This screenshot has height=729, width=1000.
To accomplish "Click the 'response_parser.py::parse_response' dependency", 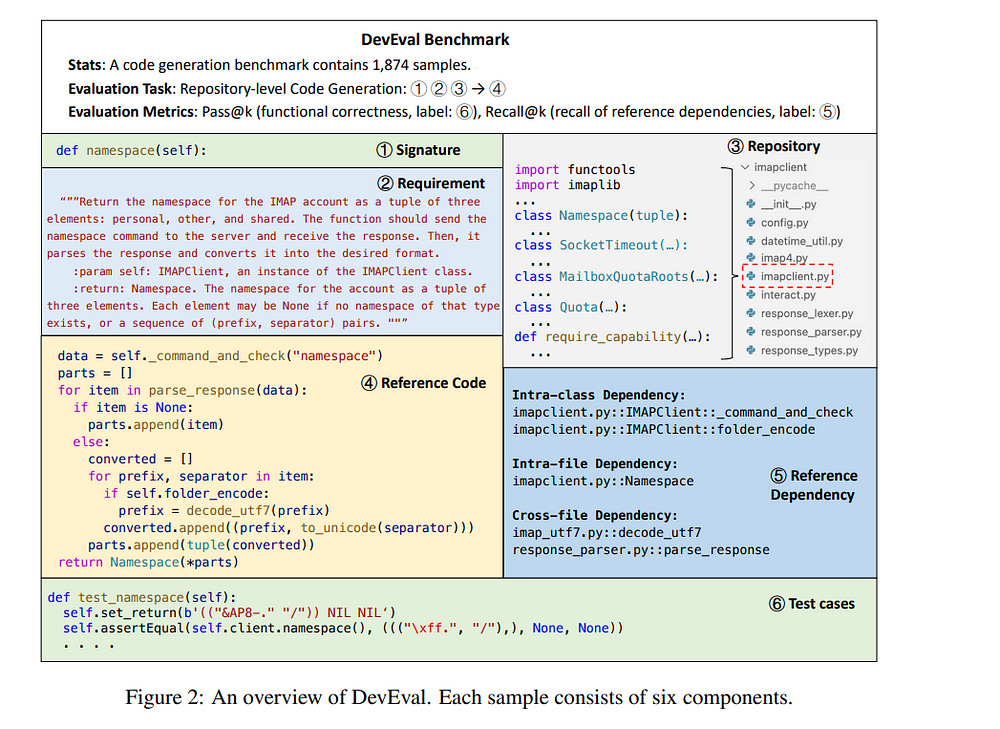I will tap(641, 550).
